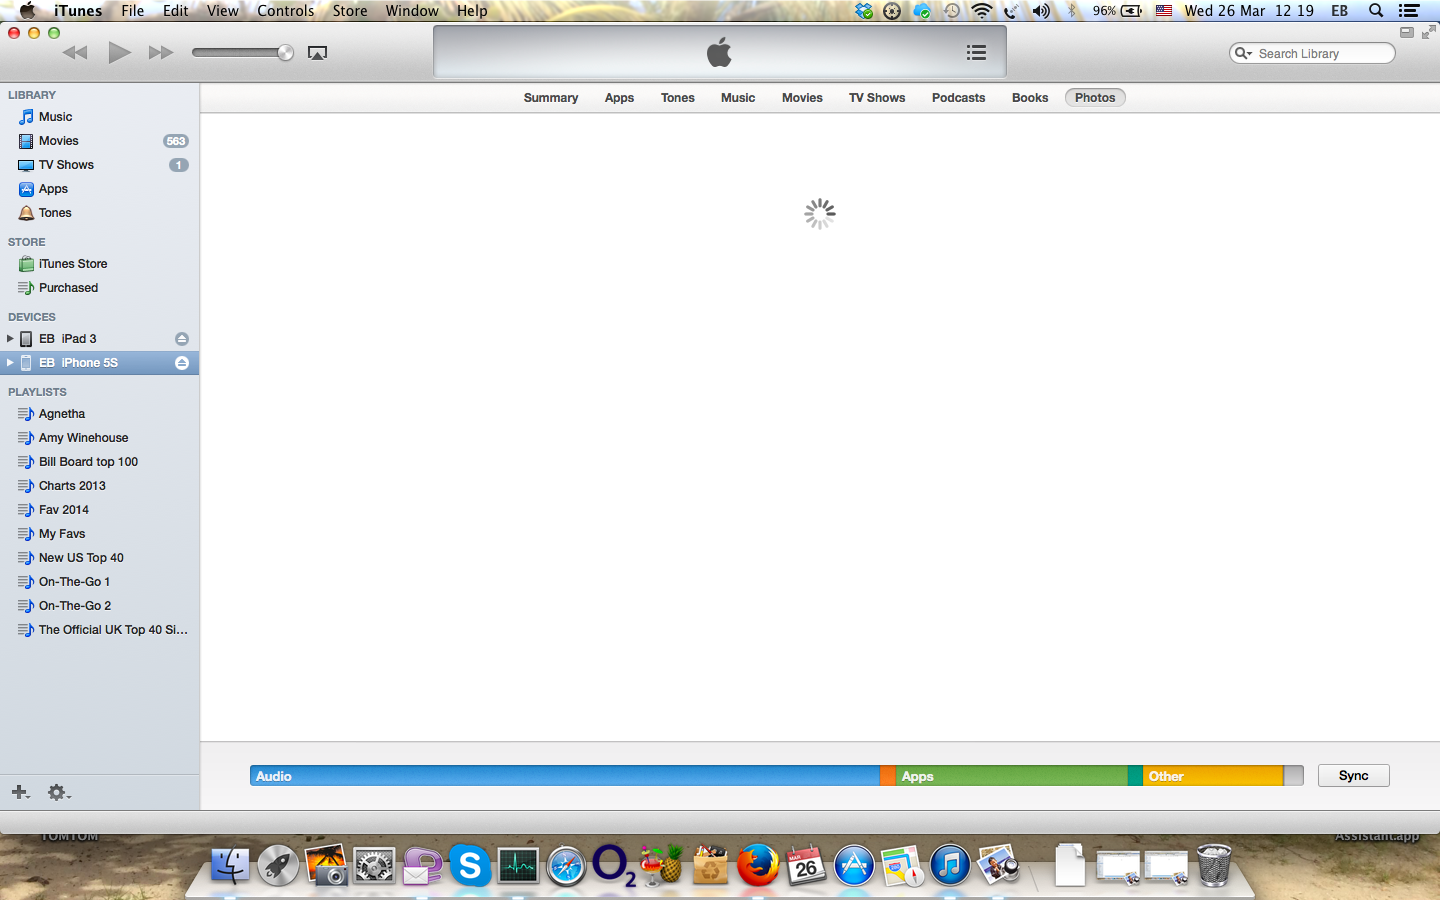
Task: Click the add playlist plus button
Action: click(x=20, y=792)
